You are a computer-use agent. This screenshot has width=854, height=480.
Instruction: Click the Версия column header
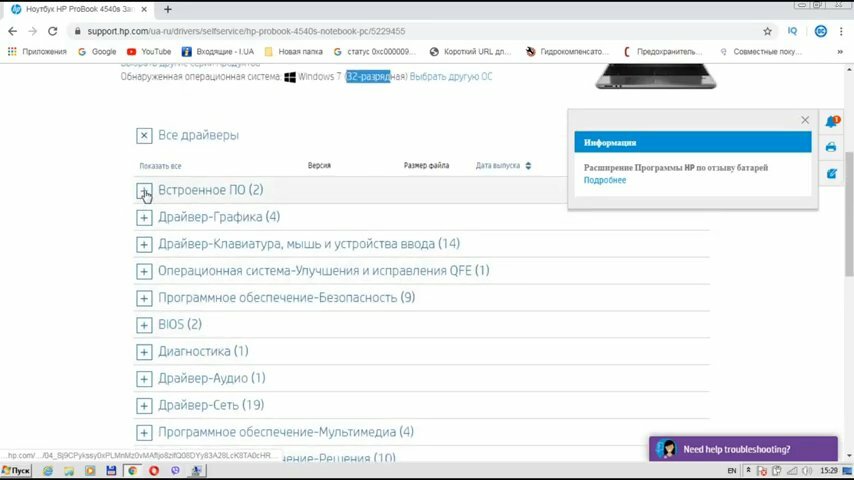[x=319, y=165]
